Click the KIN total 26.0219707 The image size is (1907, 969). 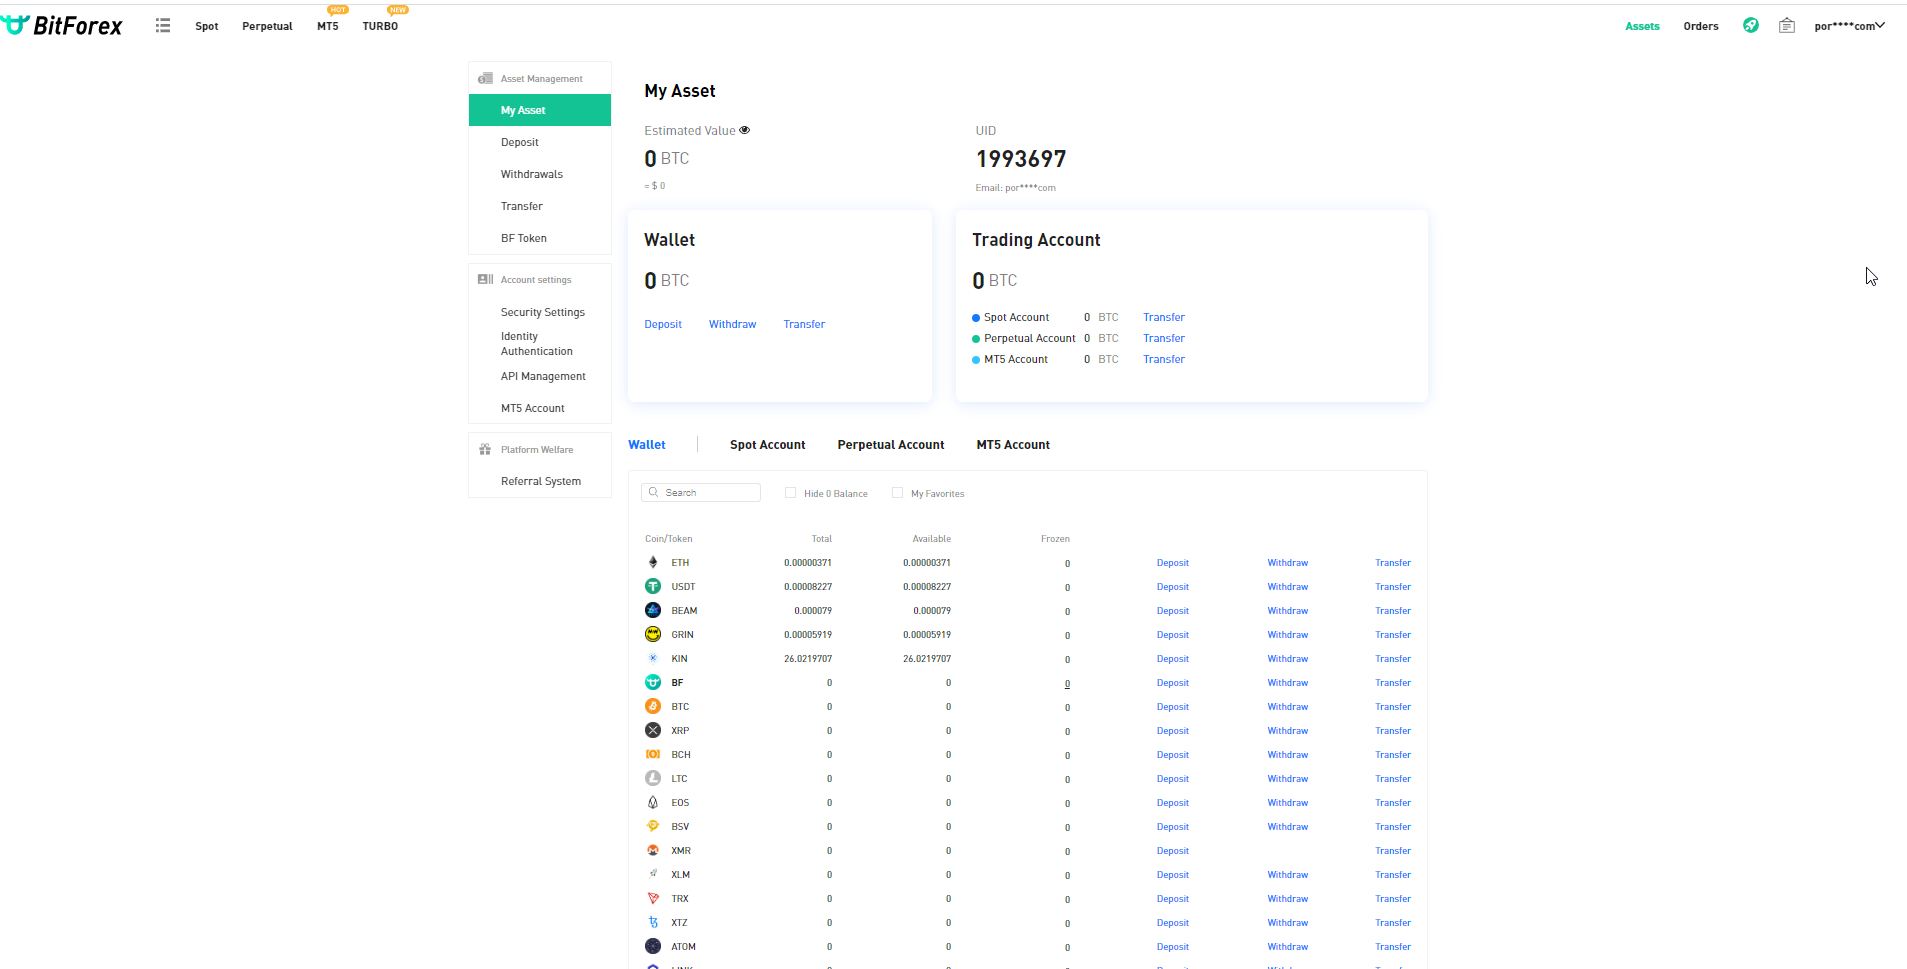pyautogui.click(x=808, y=659)
